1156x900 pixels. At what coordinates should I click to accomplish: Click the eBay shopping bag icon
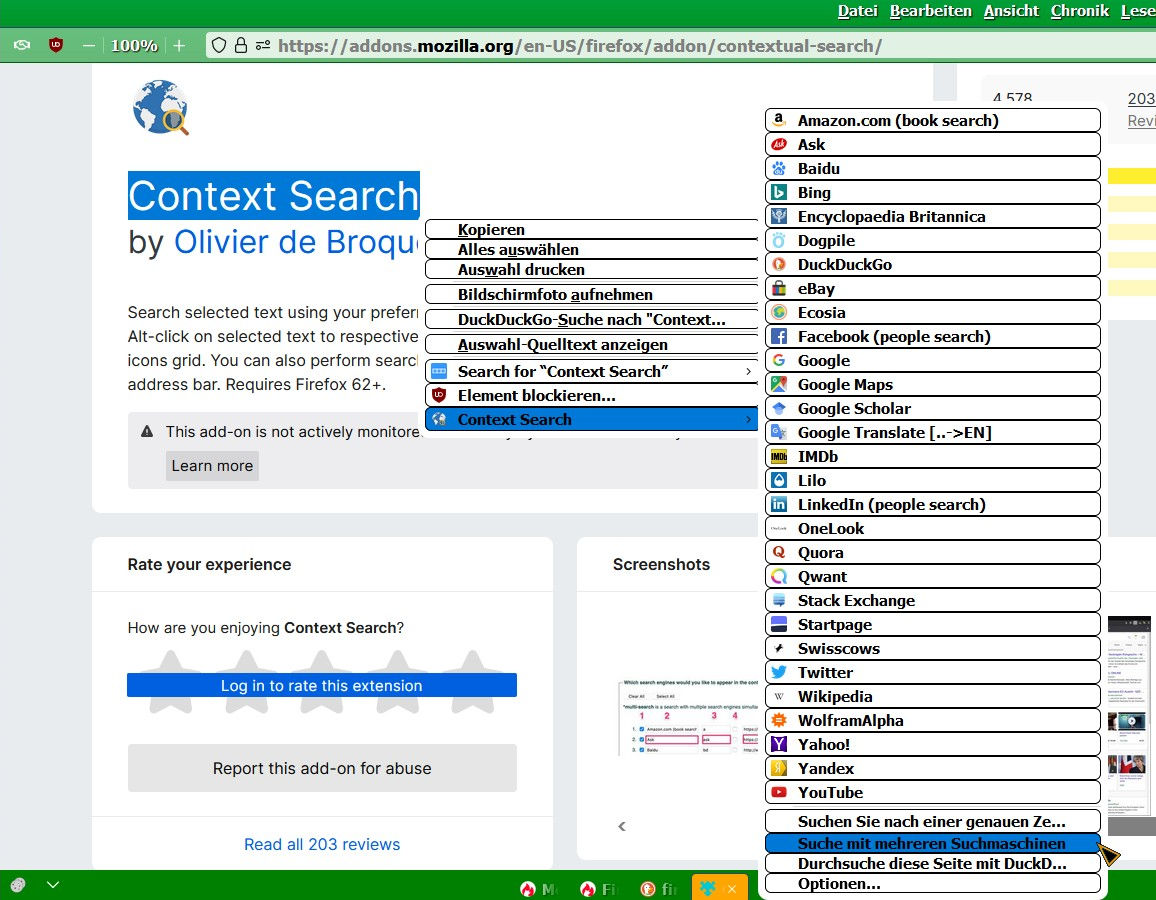(x=779, y=288)
